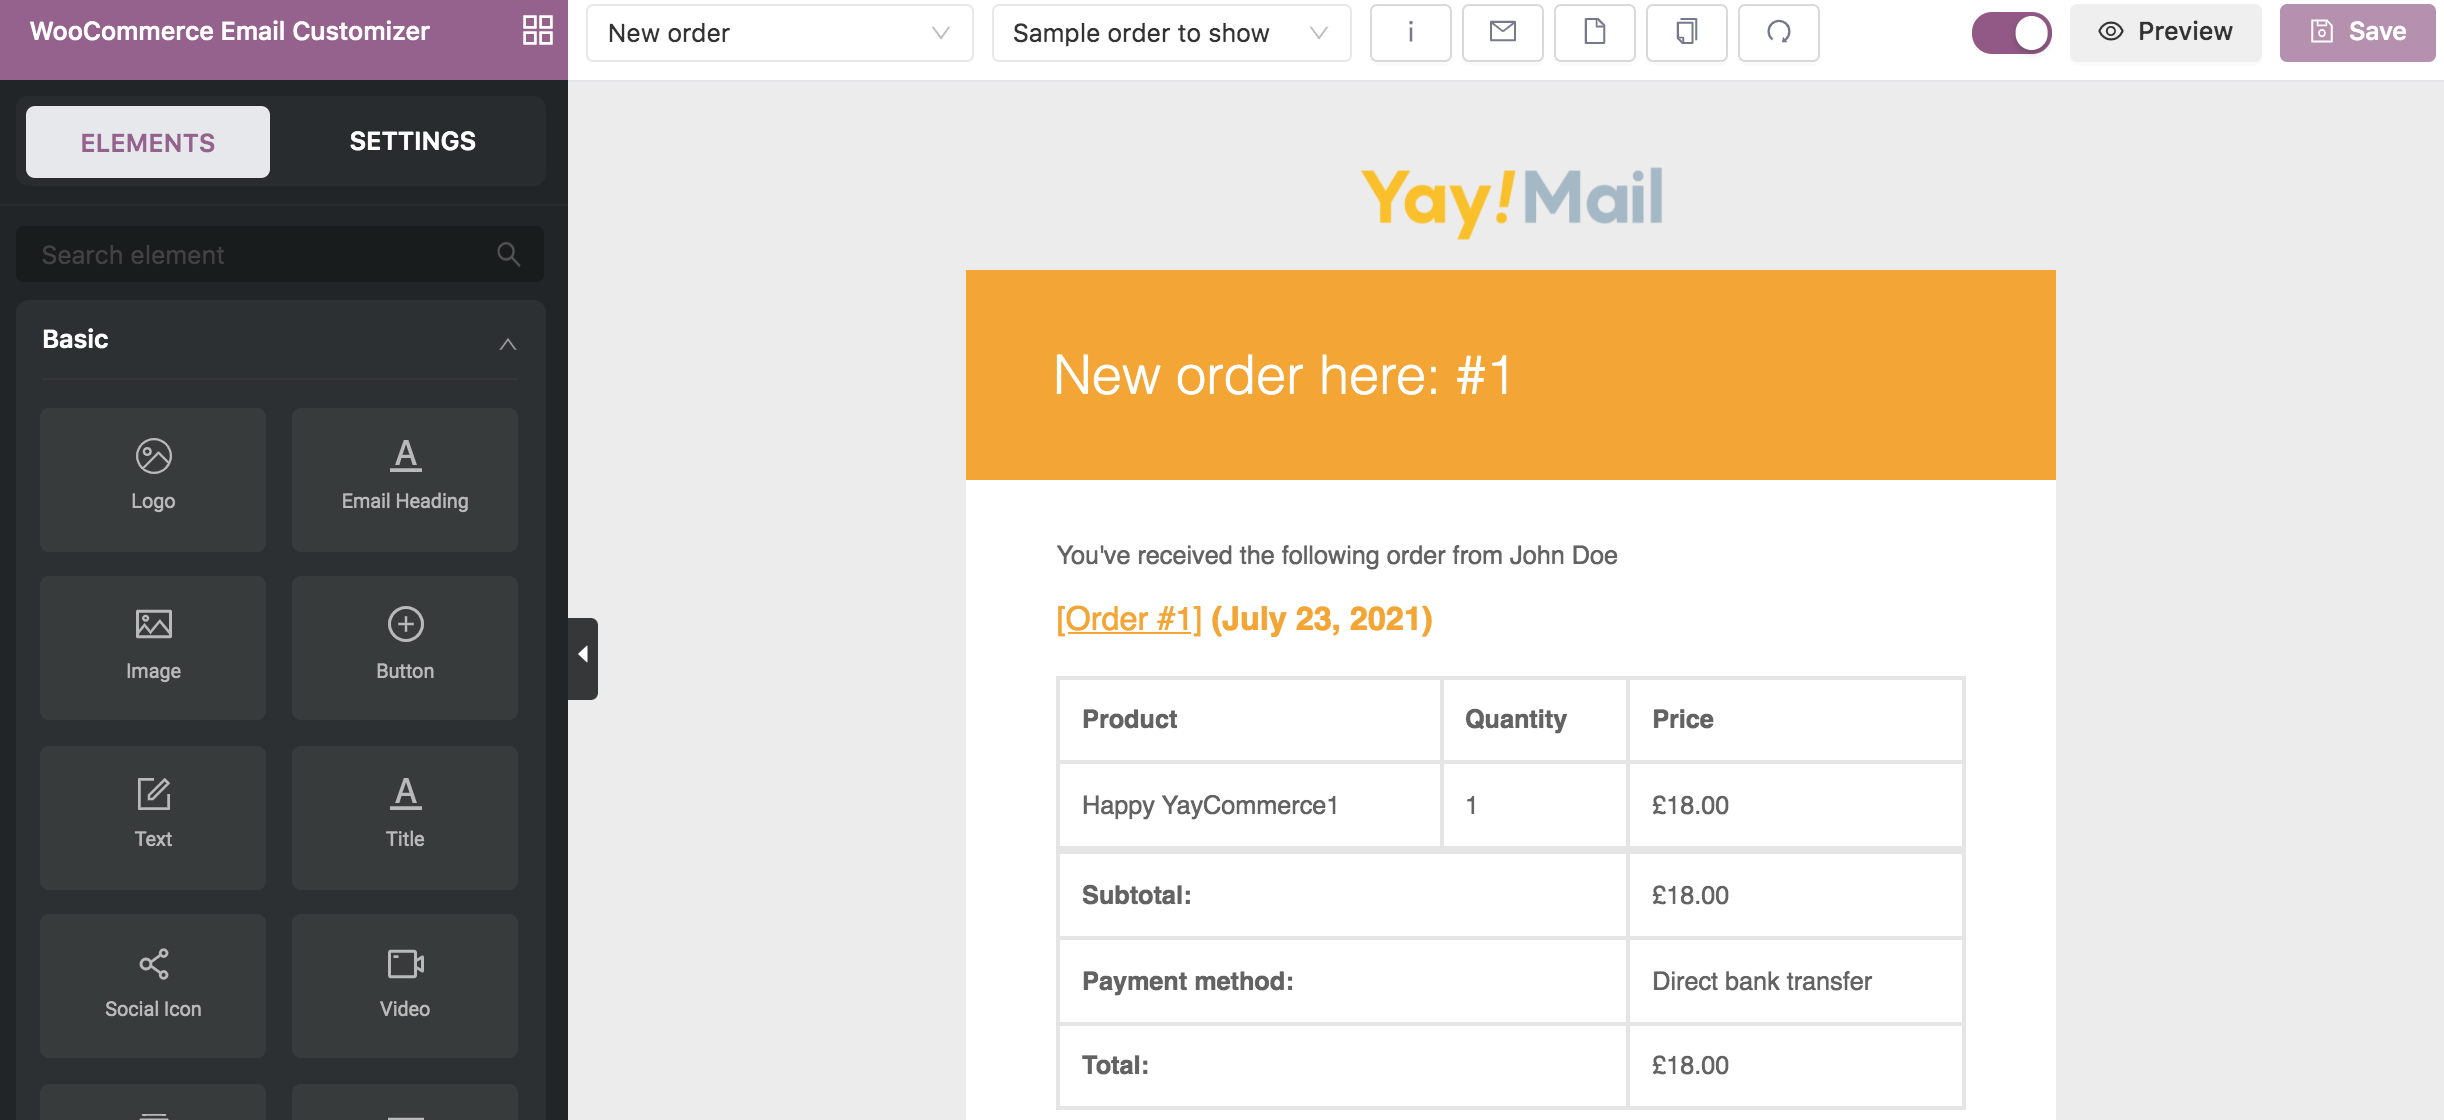Open the info icon button in toolbar
The image size is (2444, 1120).
point(1410,33)
